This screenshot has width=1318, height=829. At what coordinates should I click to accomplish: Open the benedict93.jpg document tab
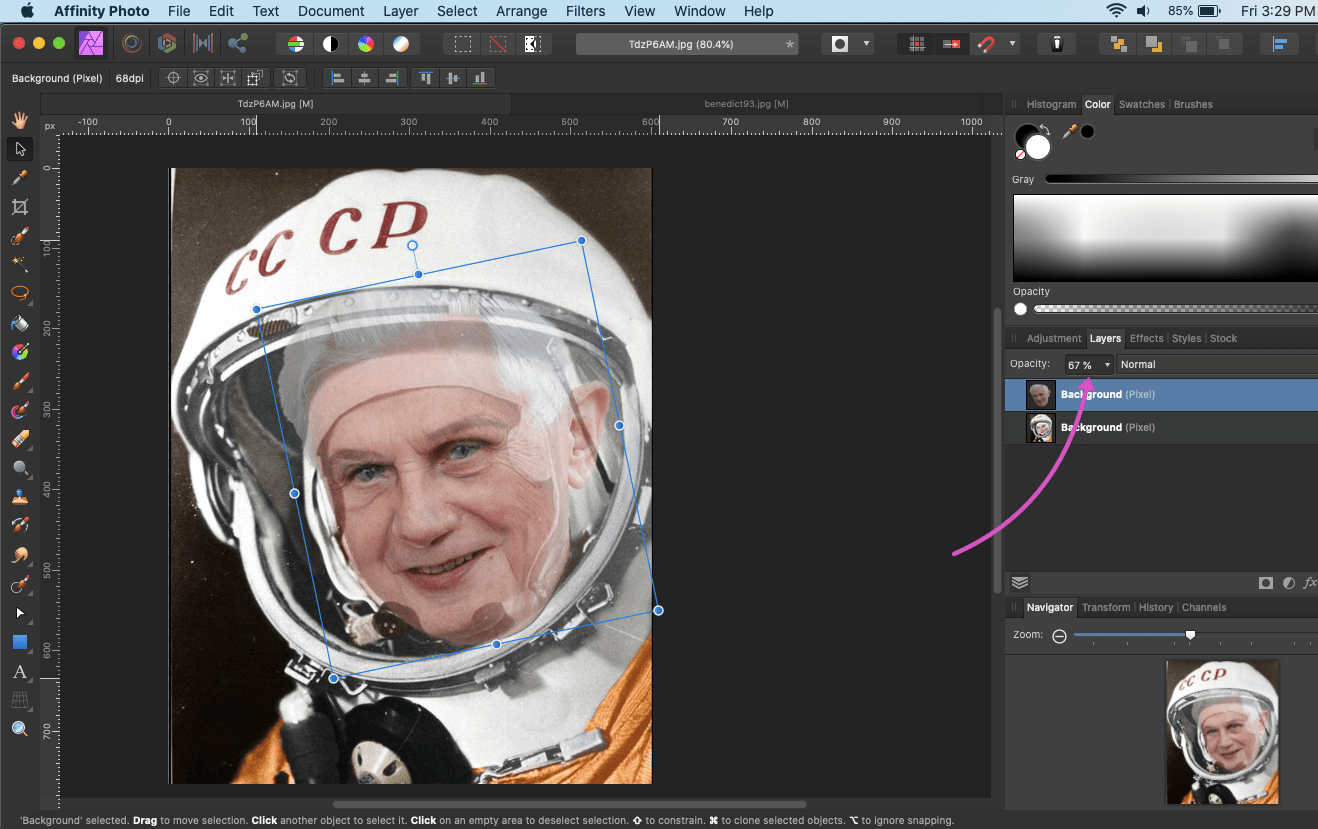click(746, 104)
